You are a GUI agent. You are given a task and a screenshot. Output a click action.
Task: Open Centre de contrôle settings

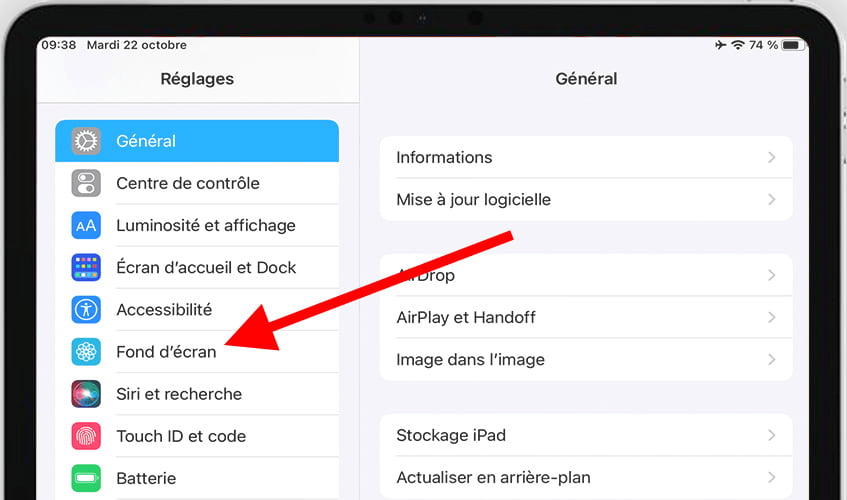pos(197,183)
